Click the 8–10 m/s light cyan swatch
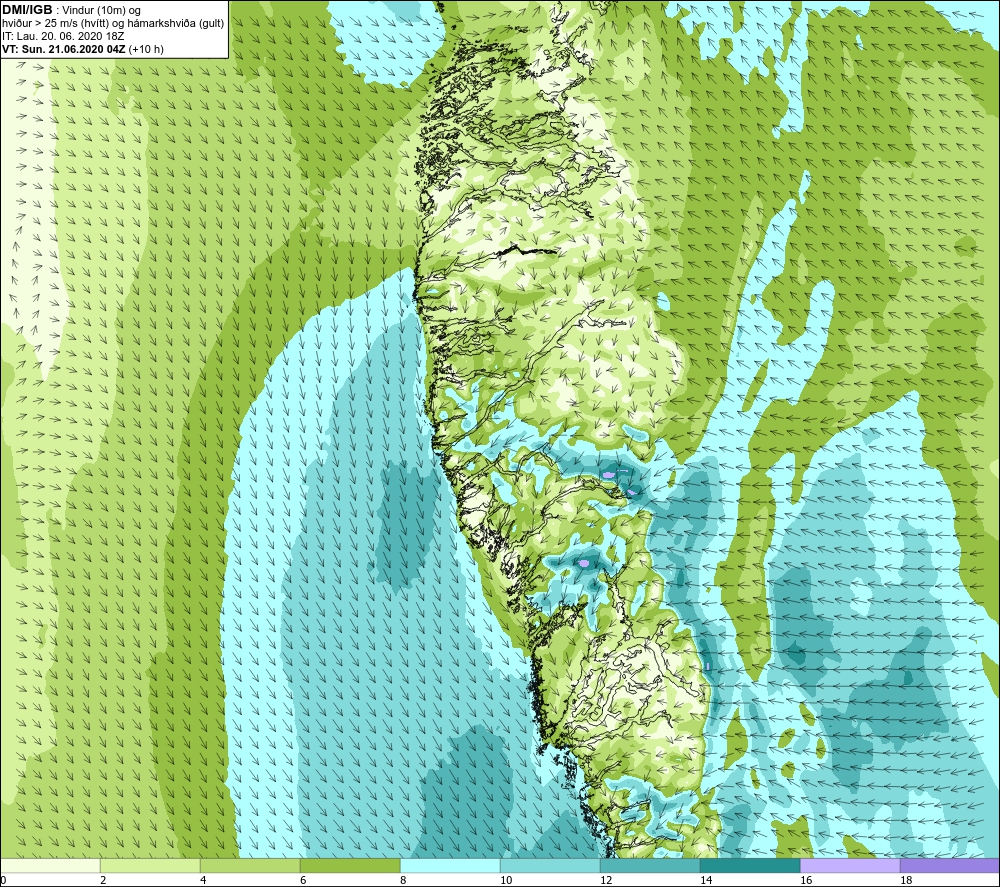 click(450, 865)
